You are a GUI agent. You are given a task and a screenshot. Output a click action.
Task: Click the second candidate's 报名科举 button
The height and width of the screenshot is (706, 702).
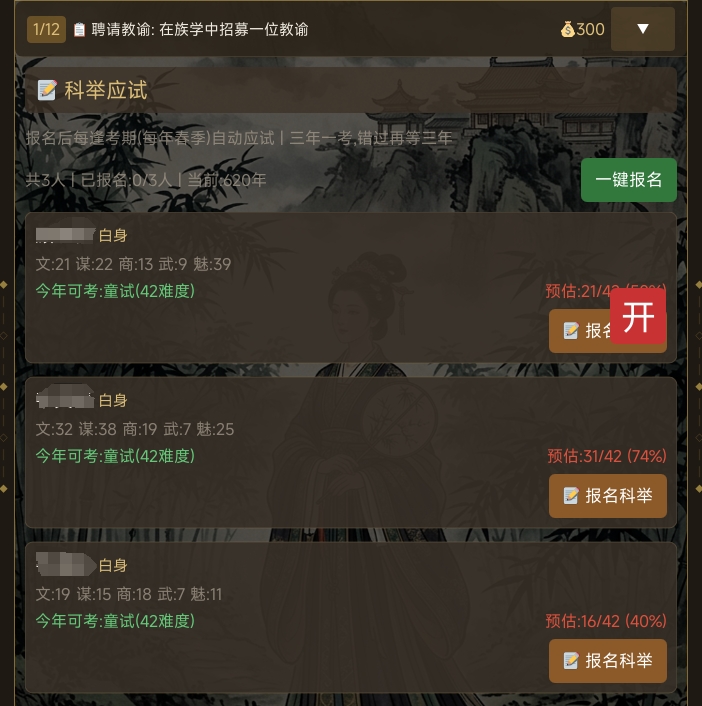tap(607, 496)
